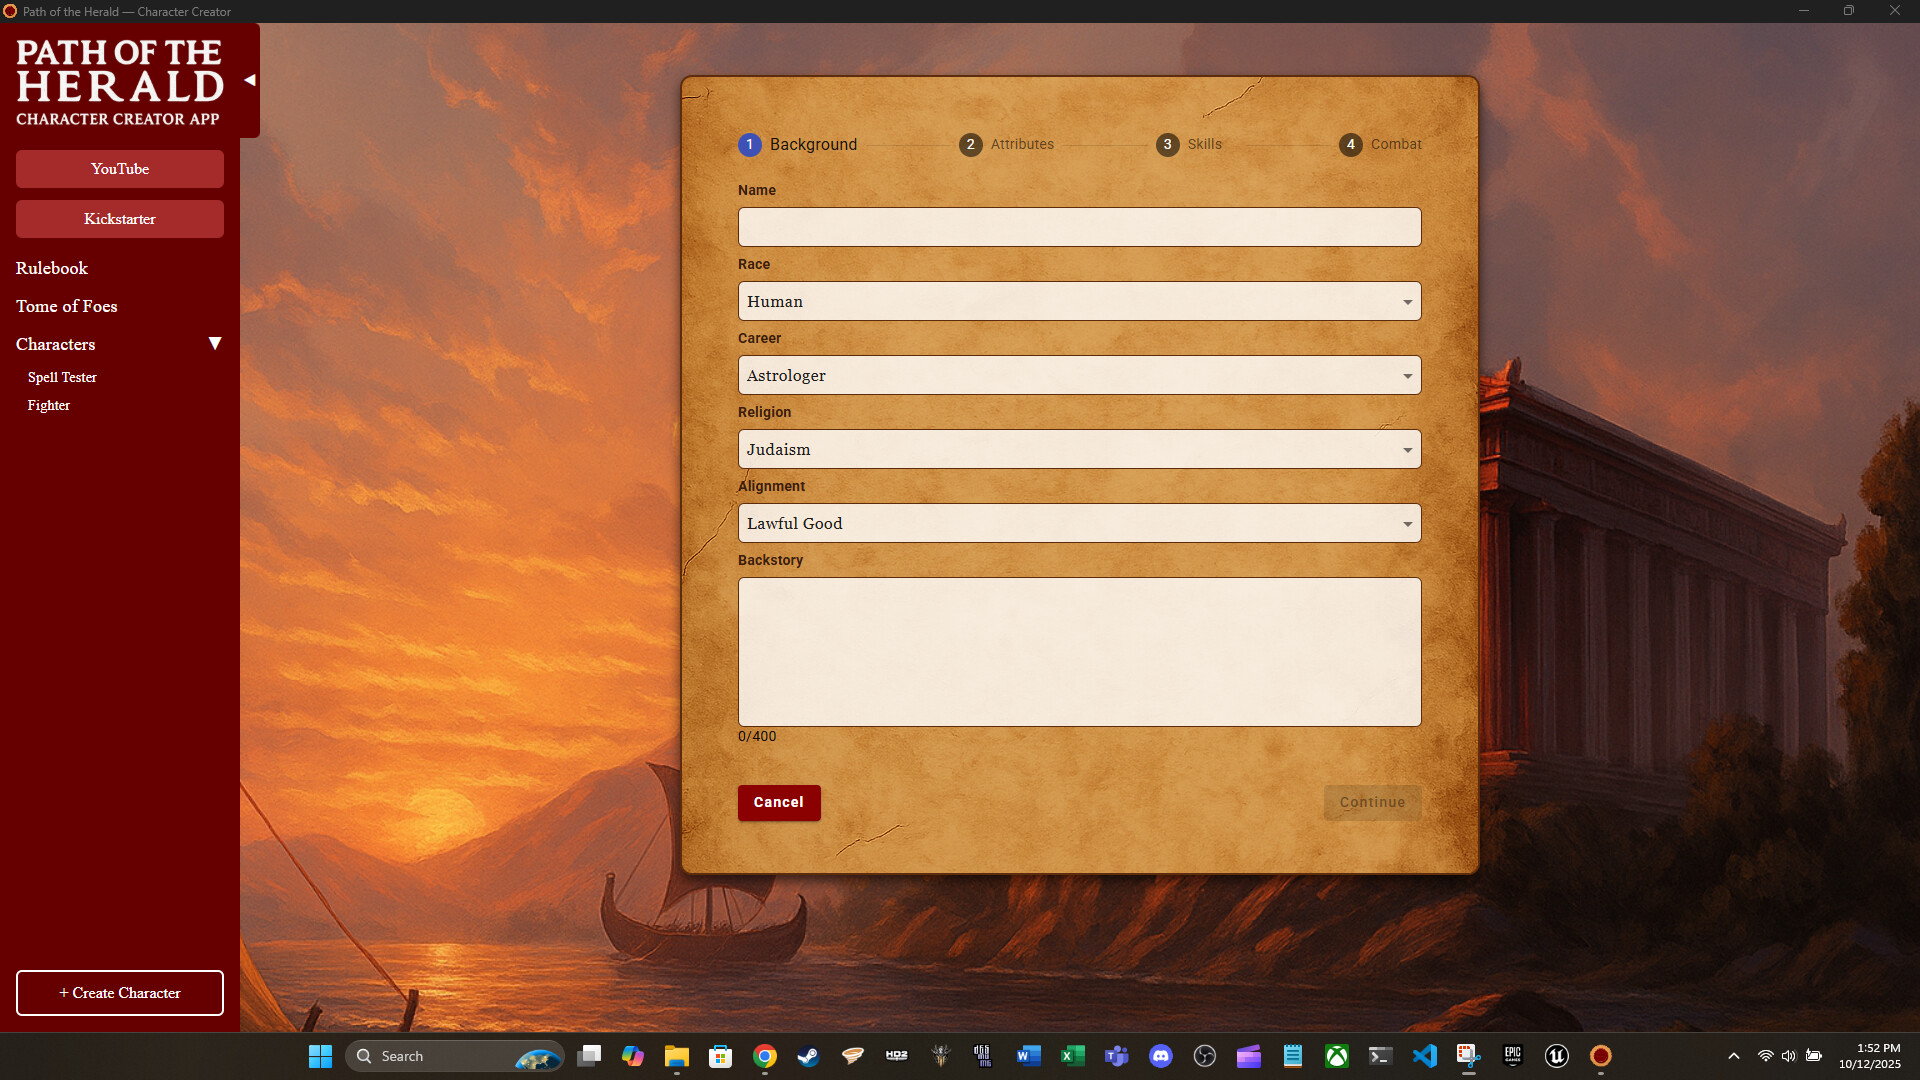Open the YouTube channel link

(119, 168)
